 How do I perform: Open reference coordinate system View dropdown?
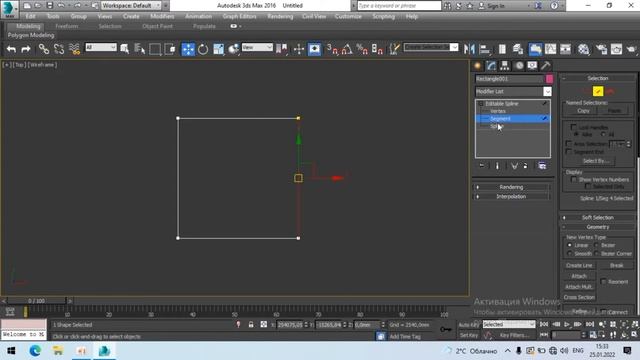tap(257, 47)
